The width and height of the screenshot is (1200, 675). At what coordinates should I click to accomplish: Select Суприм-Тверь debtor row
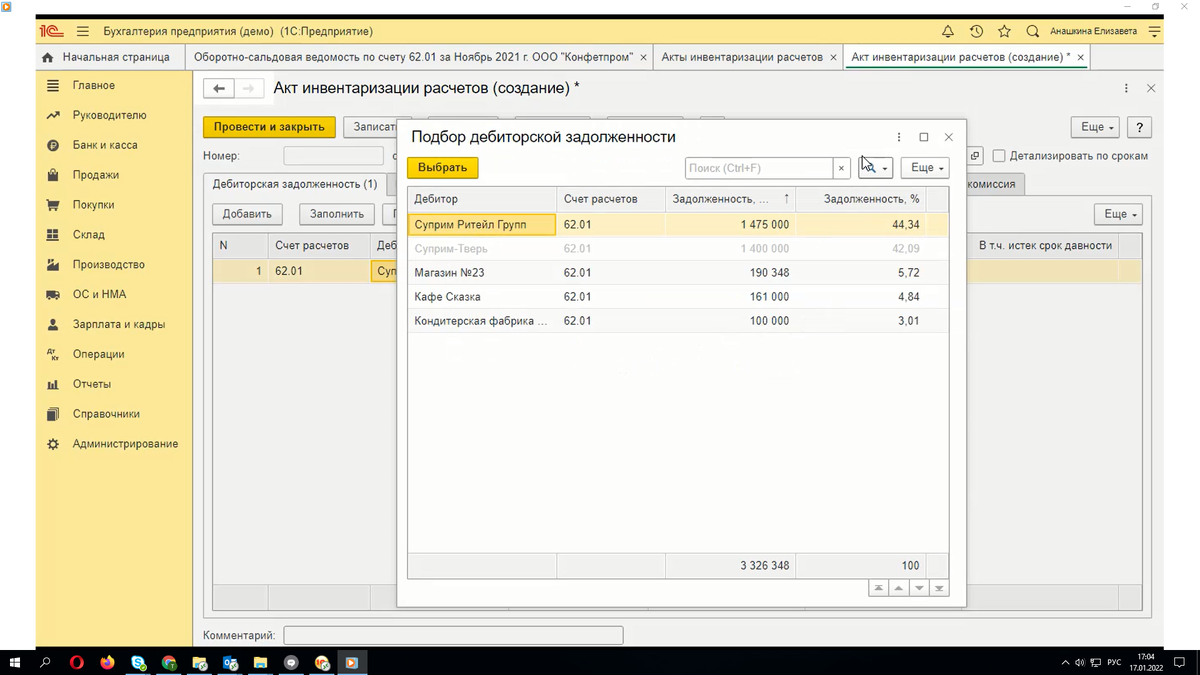click(x=678, y=249)
